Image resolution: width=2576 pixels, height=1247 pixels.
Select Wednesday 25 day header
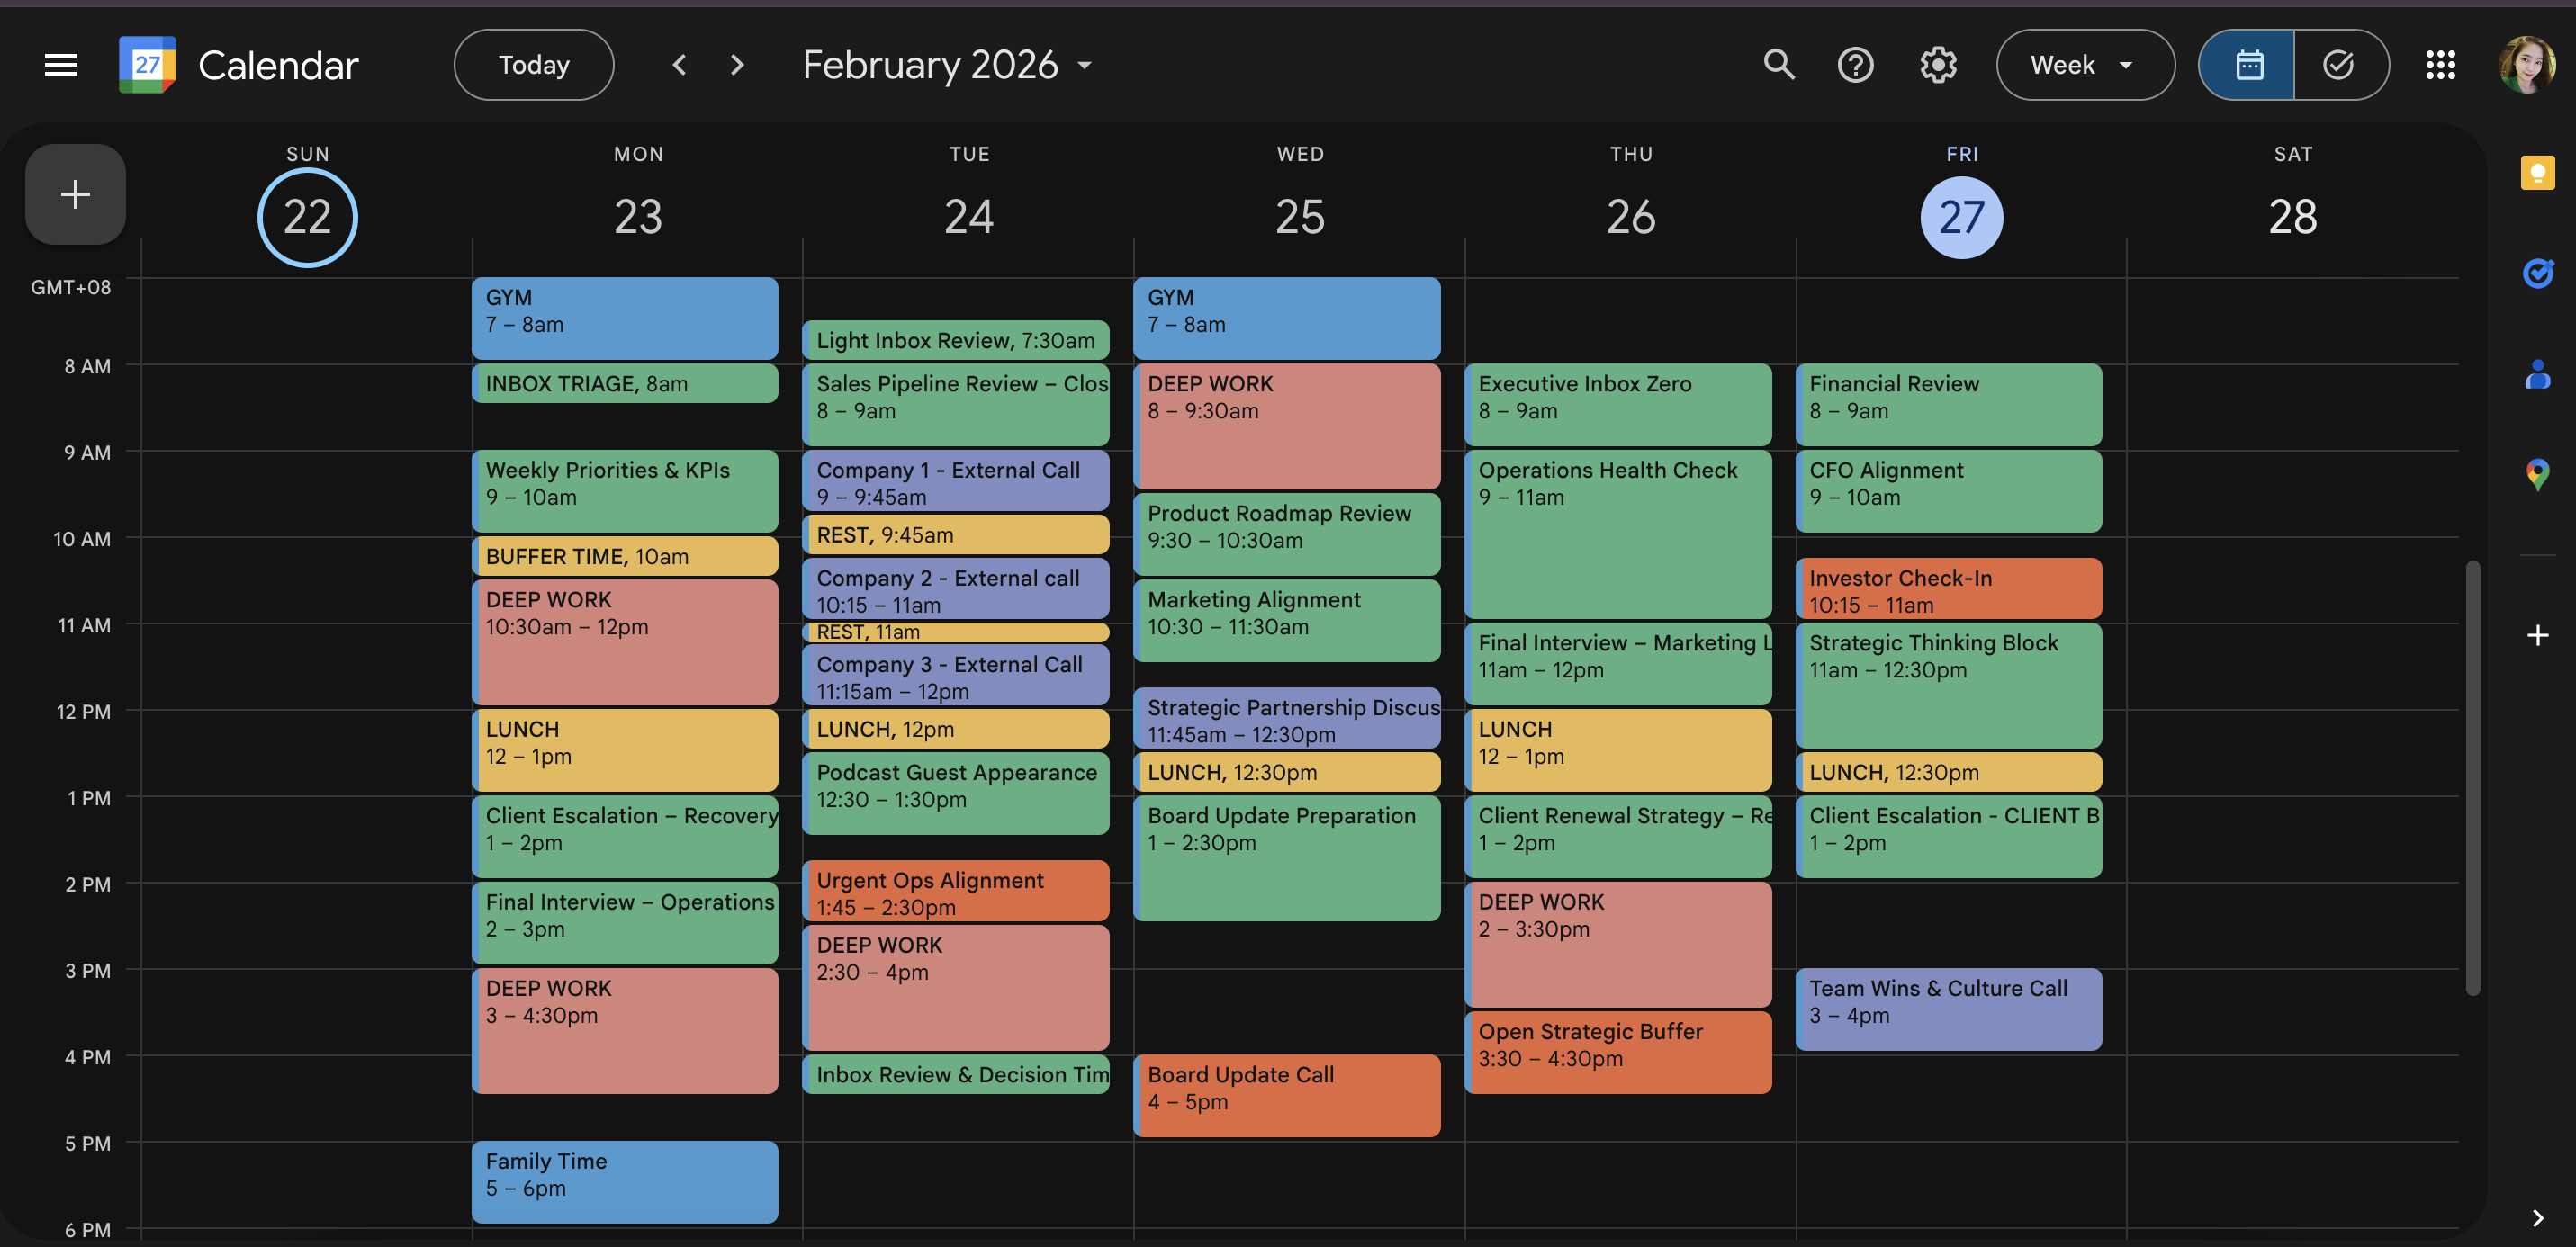pos(1299,217)
